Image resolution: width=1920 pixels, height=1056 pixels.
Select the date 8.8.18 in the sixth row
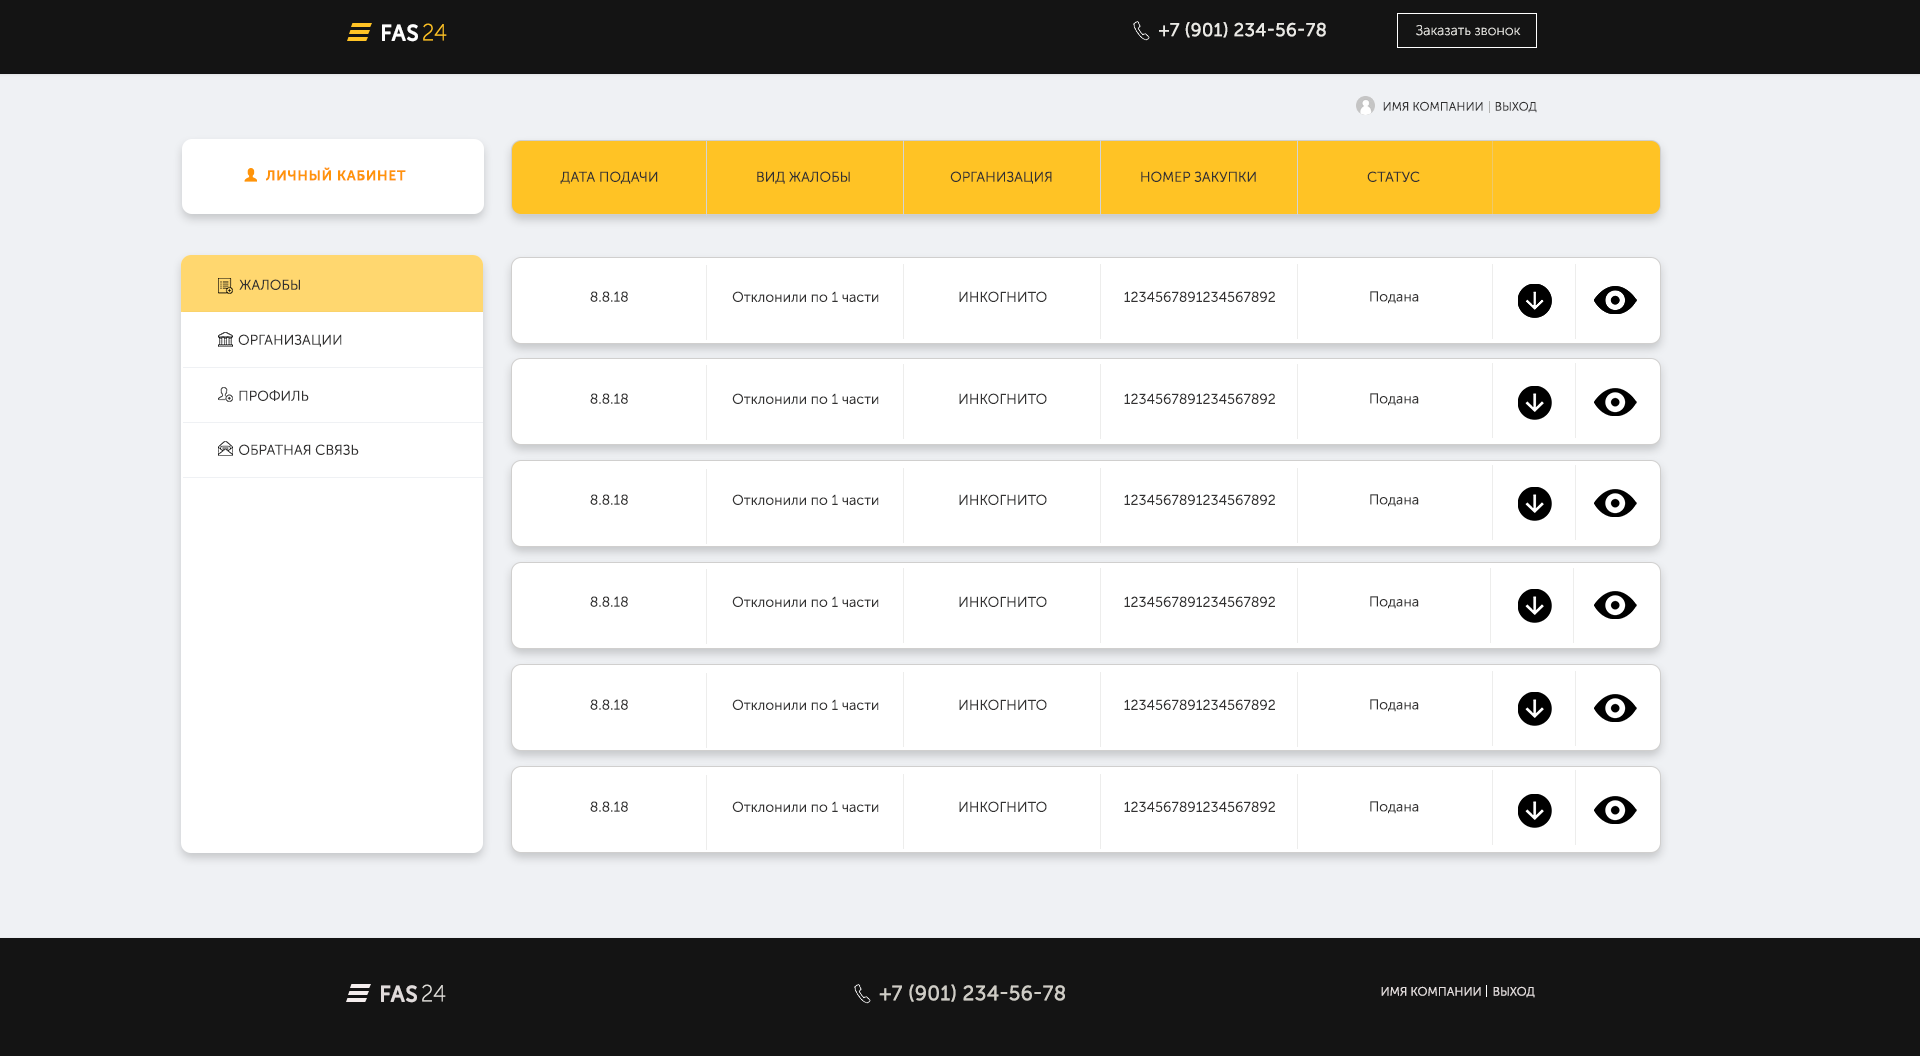point(609,807)
